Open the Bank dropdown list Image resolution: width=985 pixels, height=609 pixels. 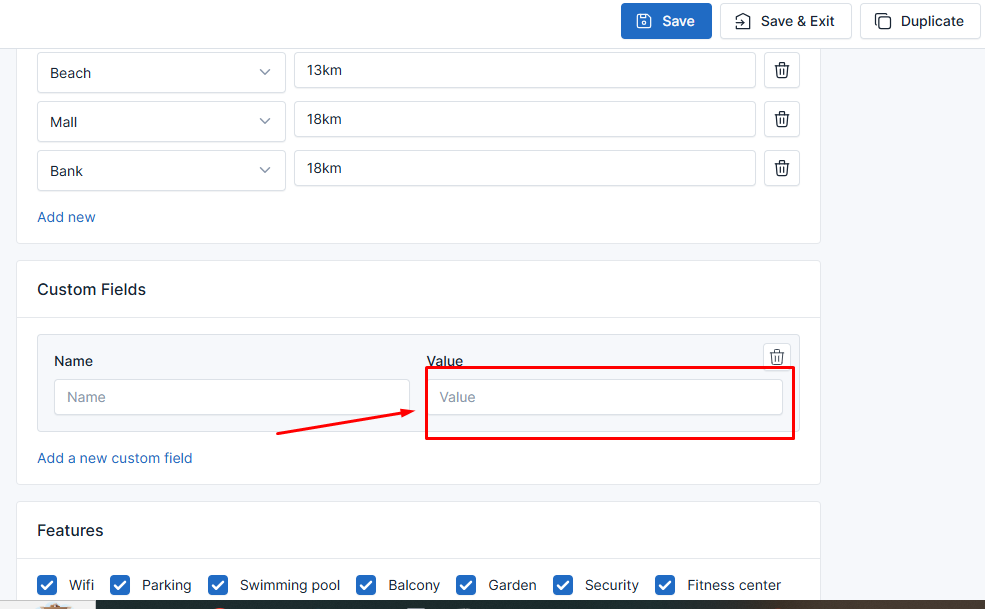point(161,171)
